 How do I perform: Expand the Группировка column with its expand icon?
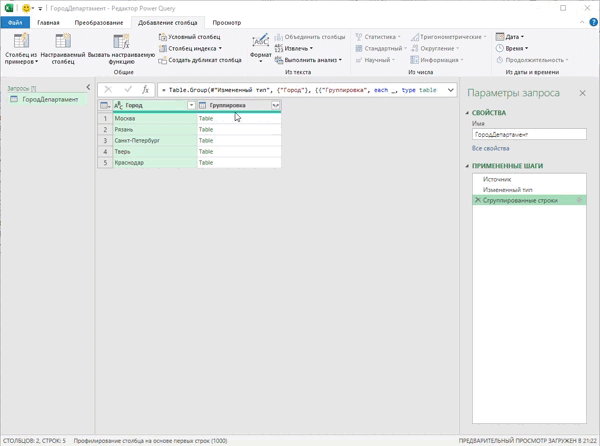pos(276,105)
